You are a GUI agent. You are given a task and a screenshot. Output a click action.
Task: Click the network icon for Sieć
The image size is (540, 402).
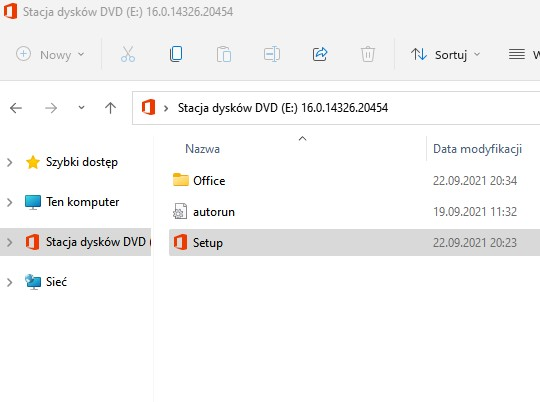click(x=33, y=282)
